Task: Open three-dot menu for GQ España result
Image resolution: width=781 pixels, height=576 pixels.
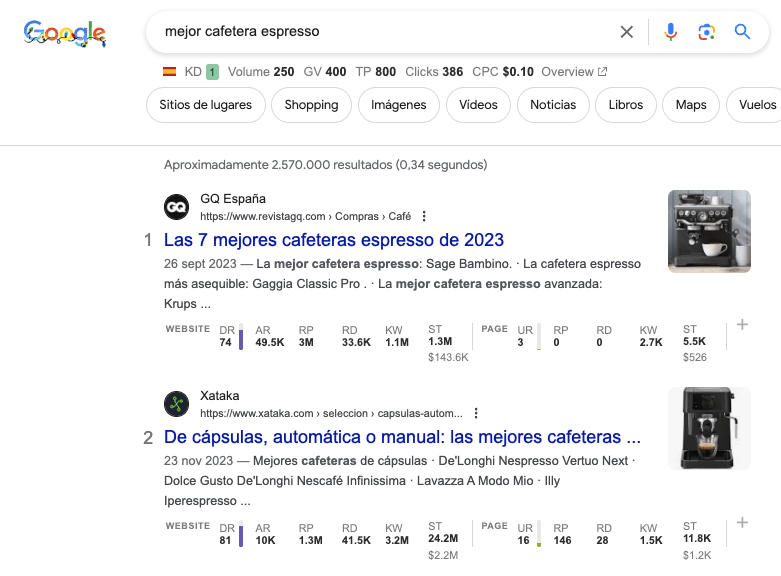Action: click(424, 216)
